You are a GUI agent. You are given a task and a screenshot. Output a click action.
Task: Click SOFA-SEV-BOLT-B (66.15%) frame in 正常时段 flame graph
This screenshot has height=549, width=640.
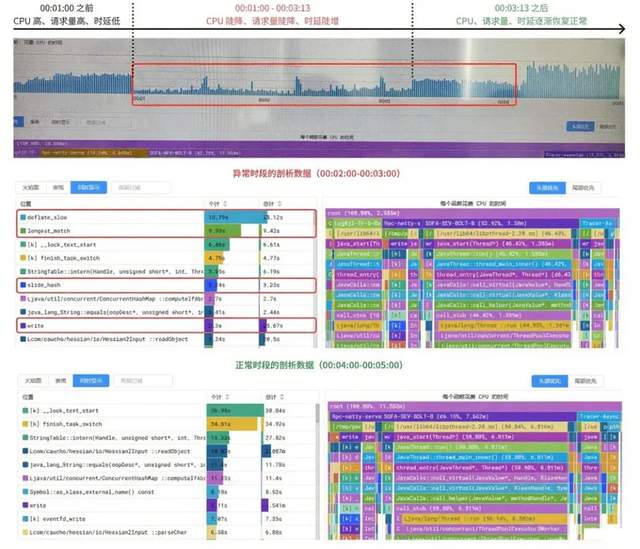[x=479, y=416]
